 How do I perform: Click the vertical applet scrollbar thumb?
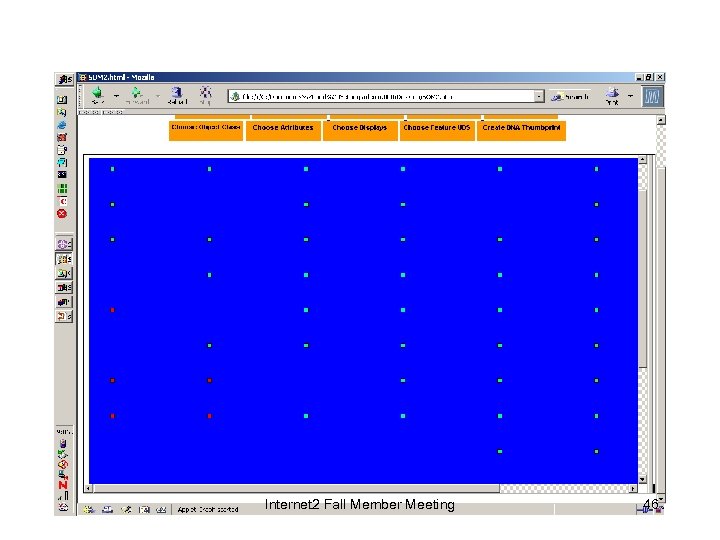(x=643, y=279)
